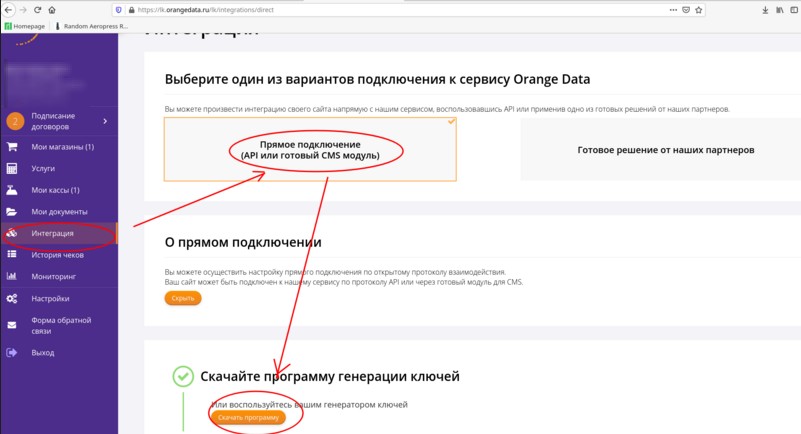
Task: Open Услуги in the sidebar
Action: pos(43,168)
